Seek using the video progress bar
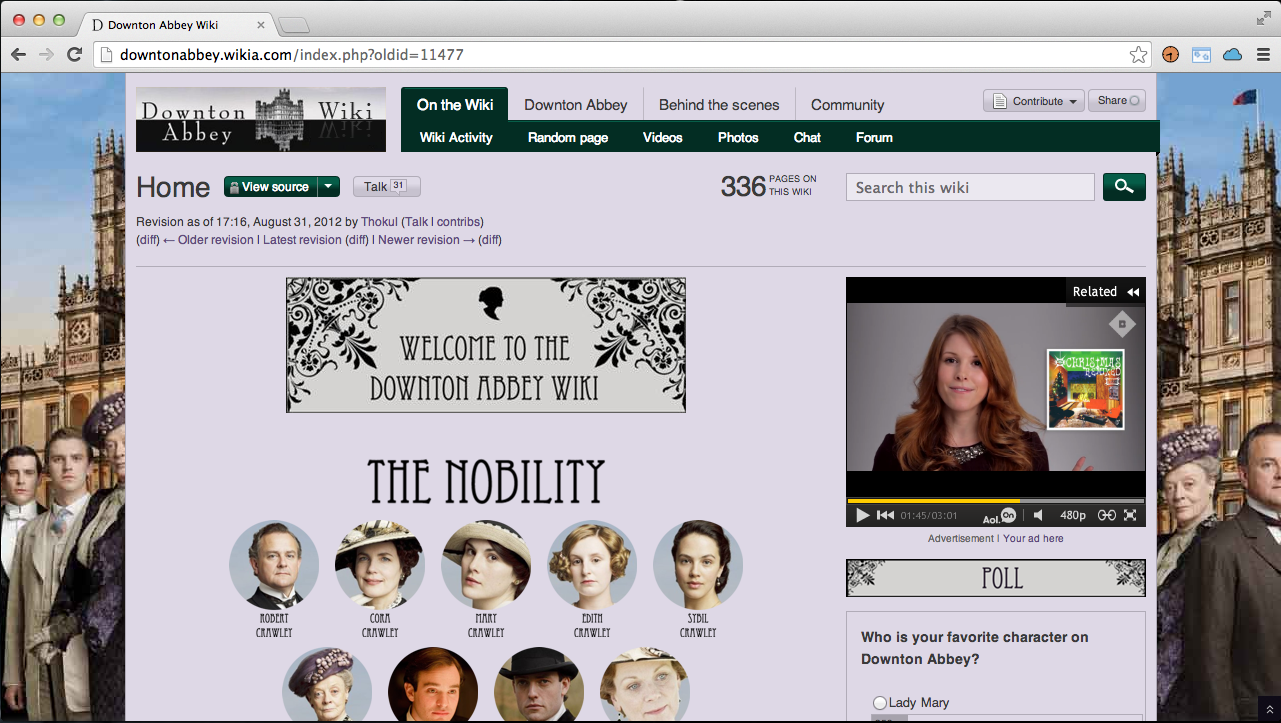This screenshot has height=723, width=1281. tap(995, 501)
